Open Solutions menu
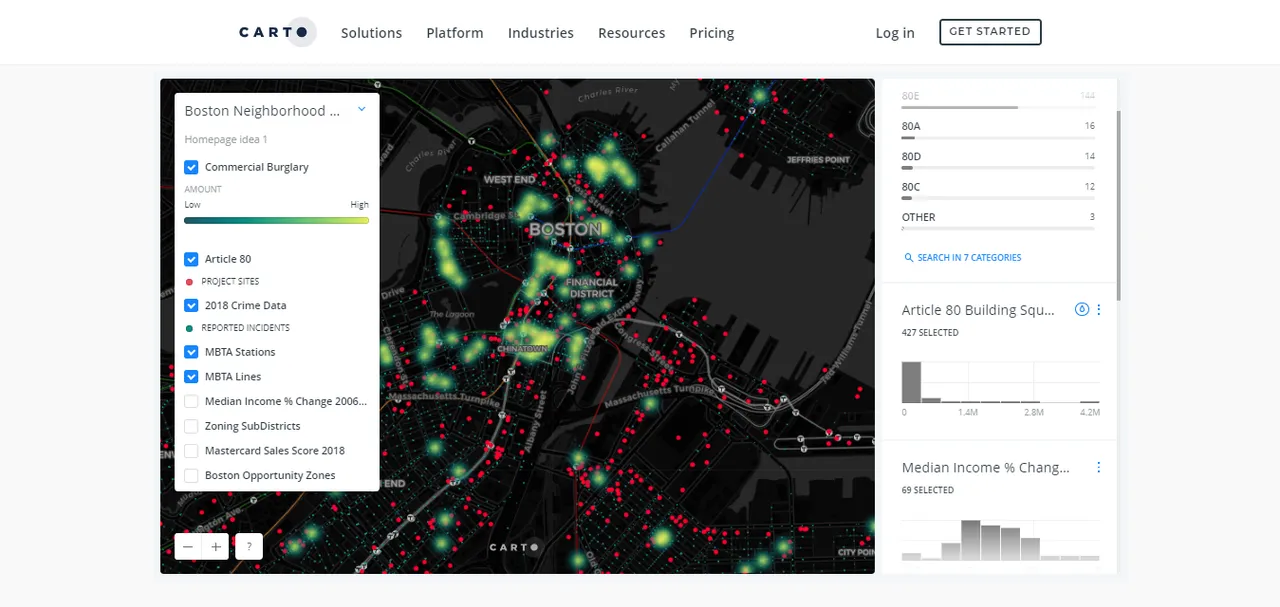The height and width of the screenshot is (607, 1280). tap(371, 33)
